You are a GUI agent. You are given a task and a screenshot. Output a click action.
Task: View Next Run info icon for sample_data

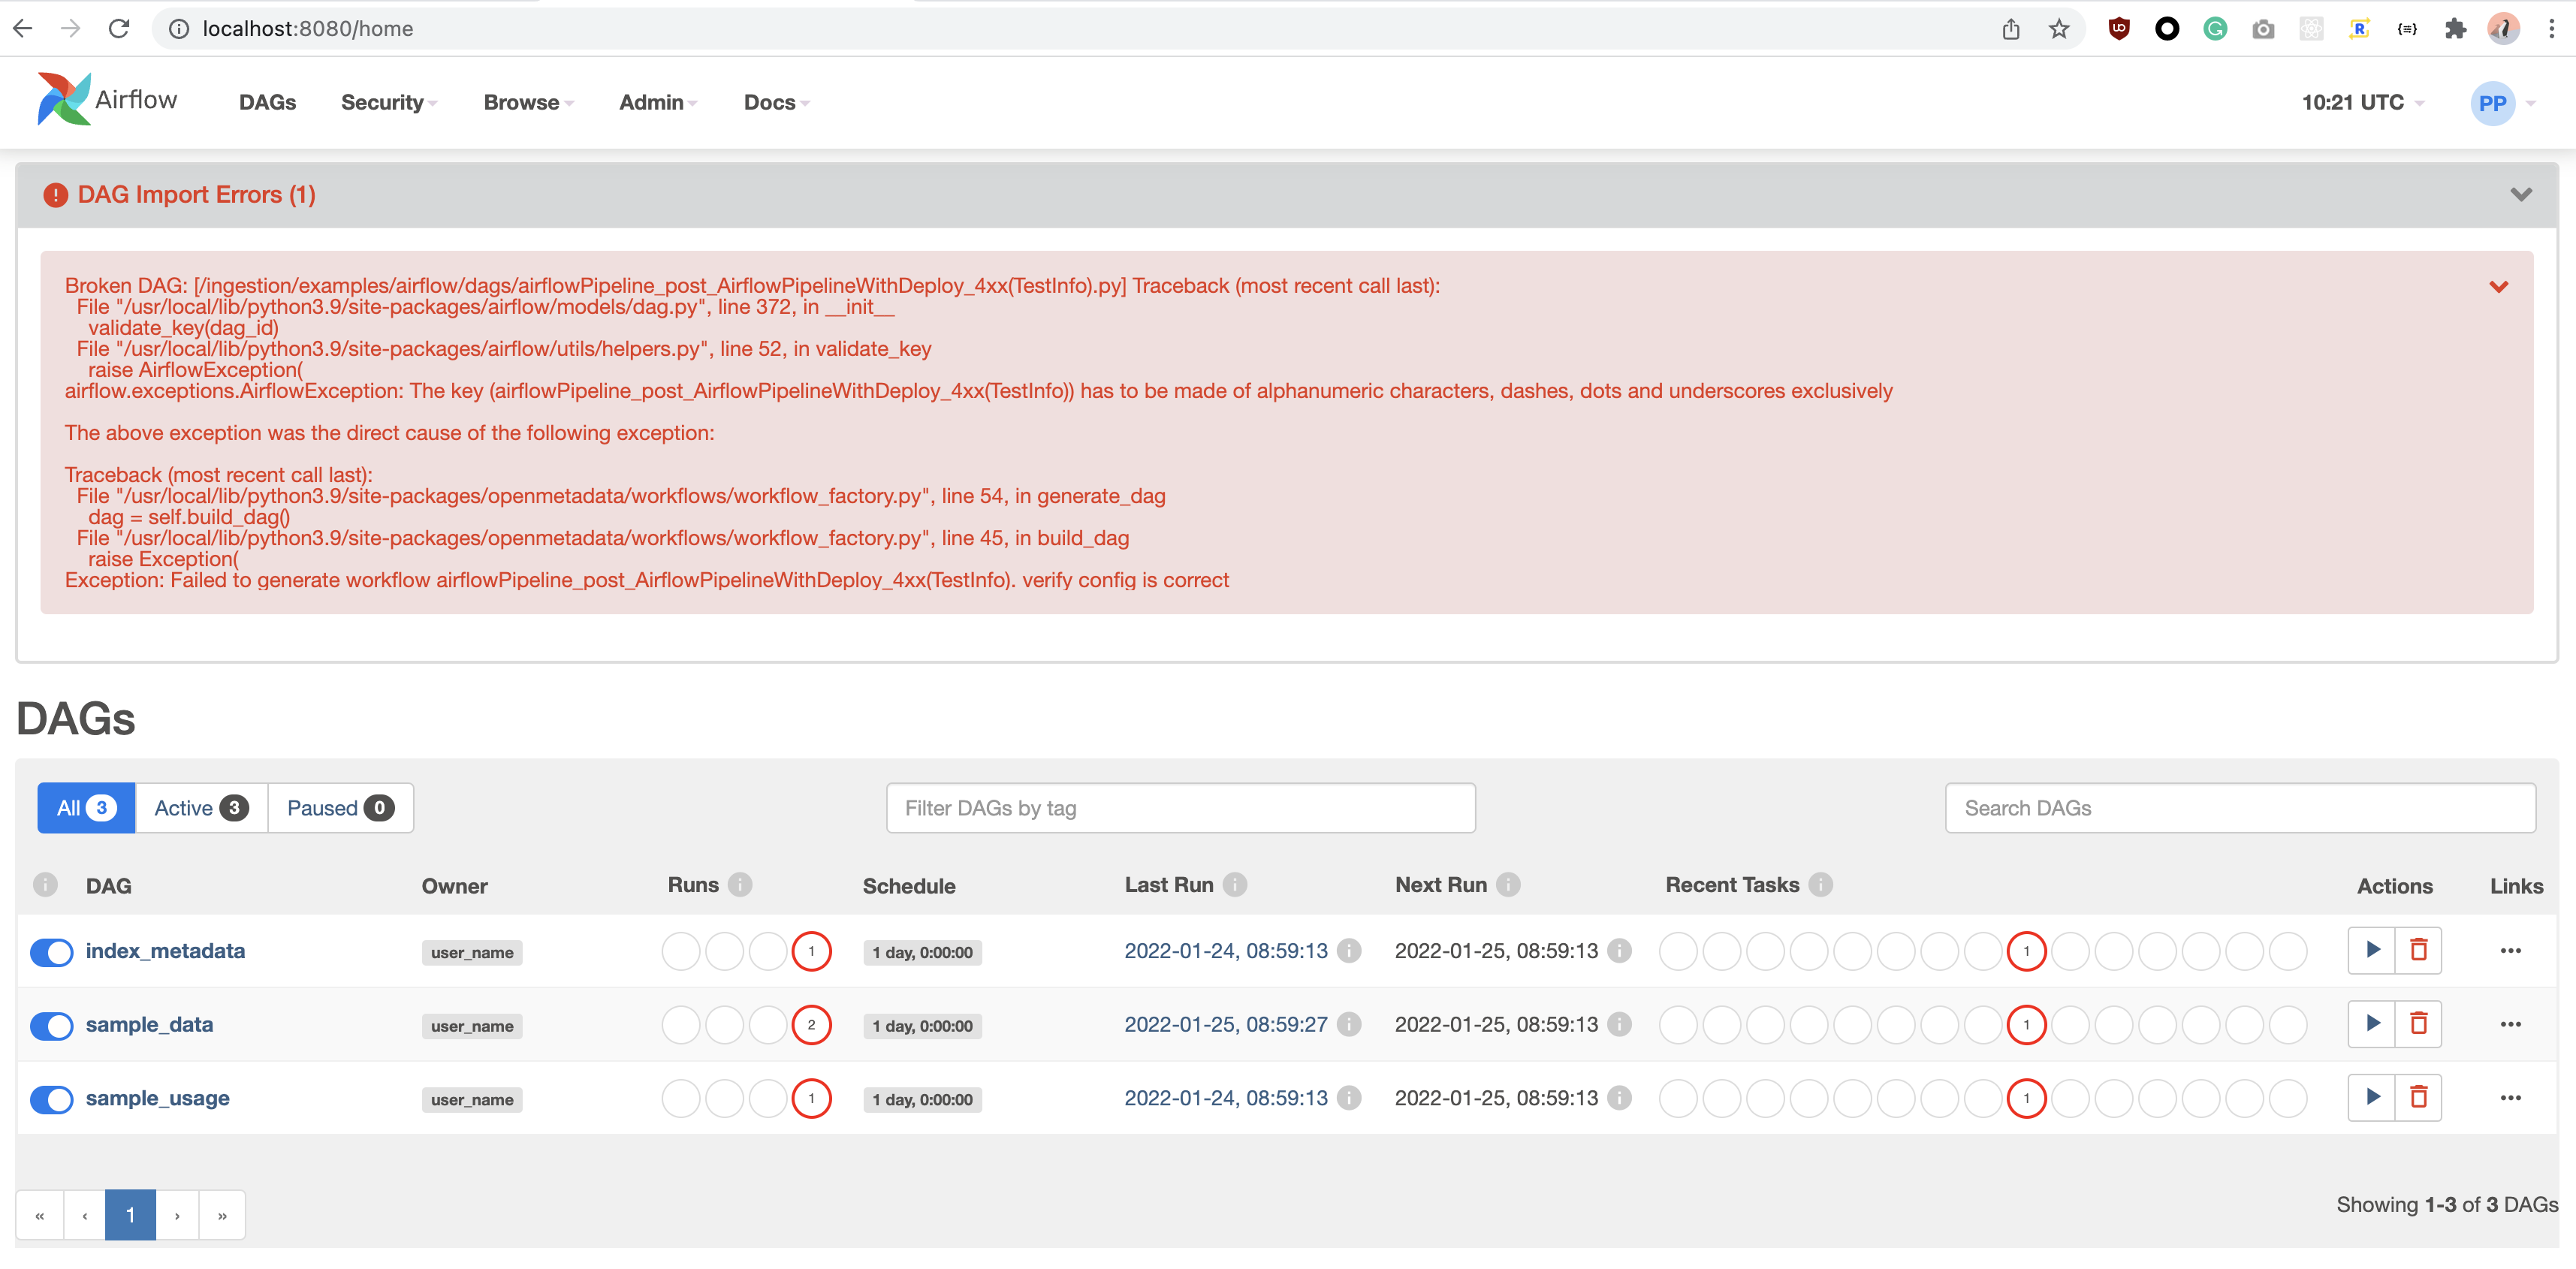pyautogui.click(x=1618, y=1025)
